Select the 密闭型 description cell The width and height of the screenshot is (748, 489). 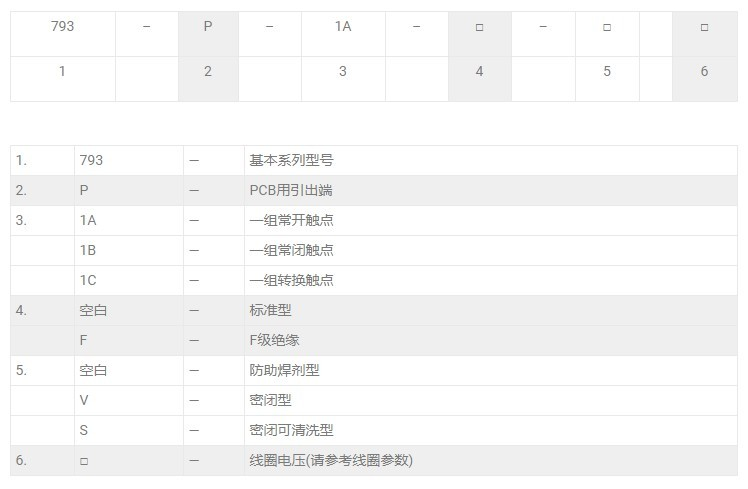pos(270,400)
